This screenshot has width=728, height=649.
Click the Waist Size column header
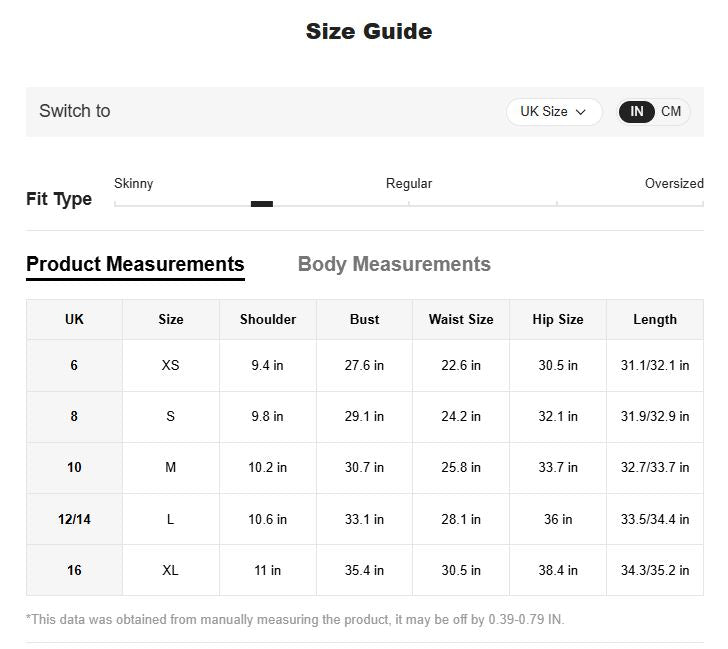(461, 320)
